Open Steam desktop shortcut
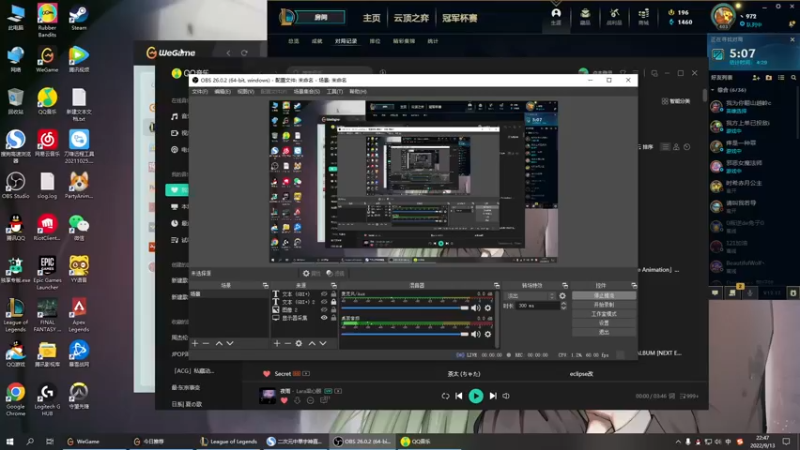The image size is (800, 450). point(79,17)
